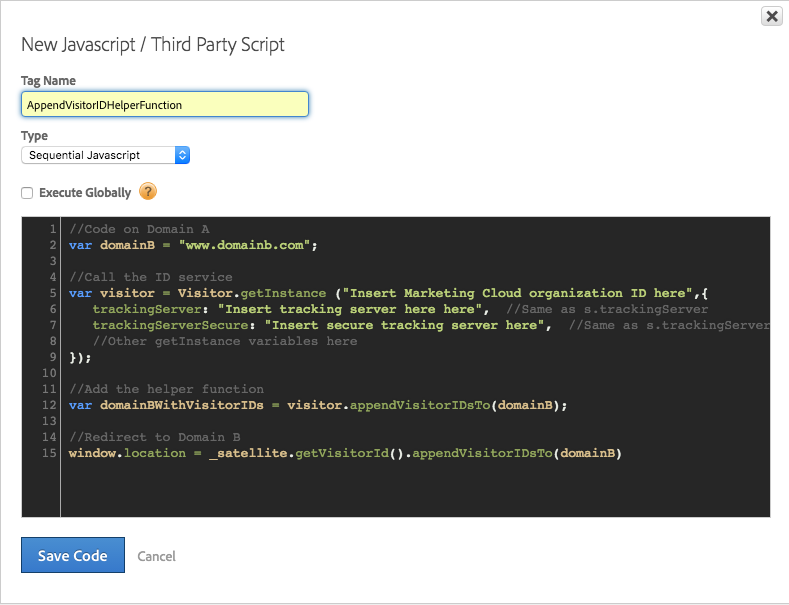
Task: Click the Visitor.getInstance line in the editor
Action: [x=388, y=293]
